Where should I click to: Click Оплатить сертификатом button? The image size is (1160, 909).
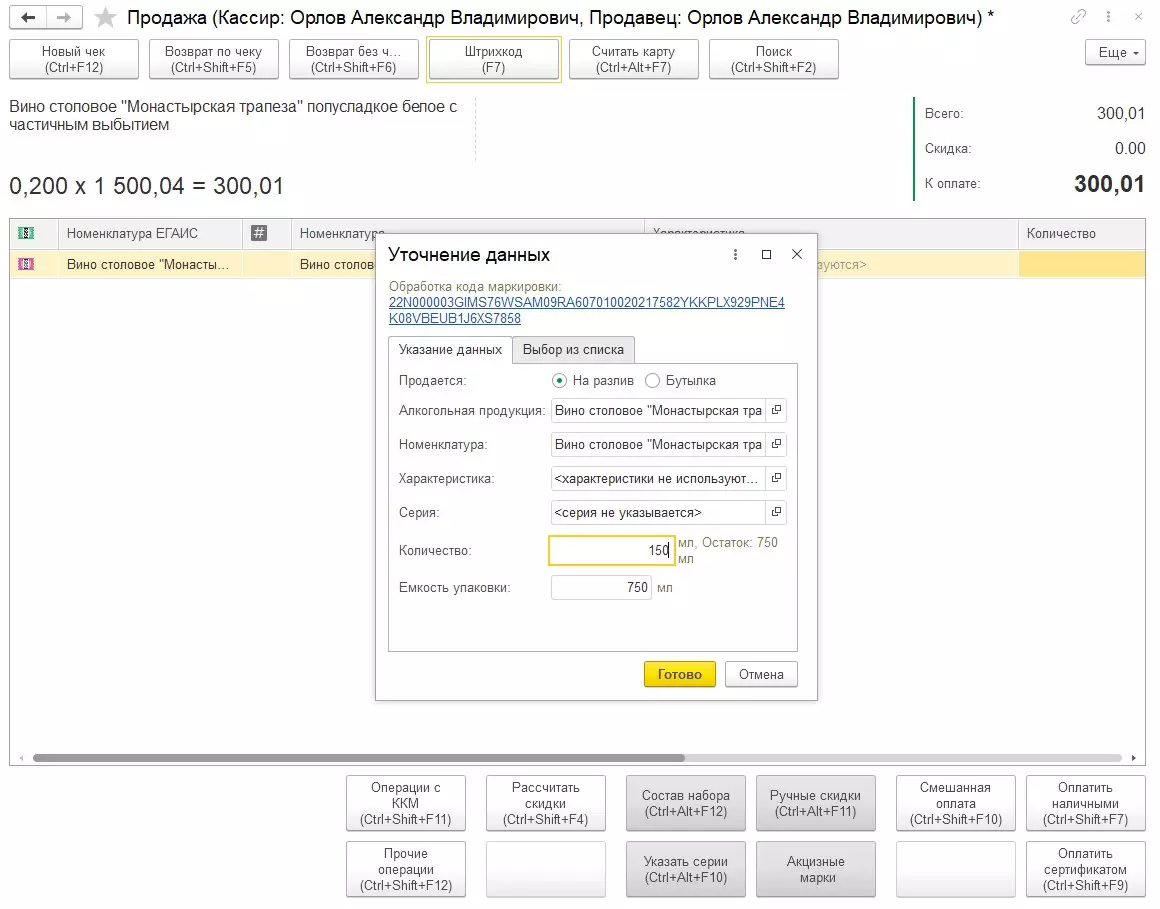click(1085, 869)
